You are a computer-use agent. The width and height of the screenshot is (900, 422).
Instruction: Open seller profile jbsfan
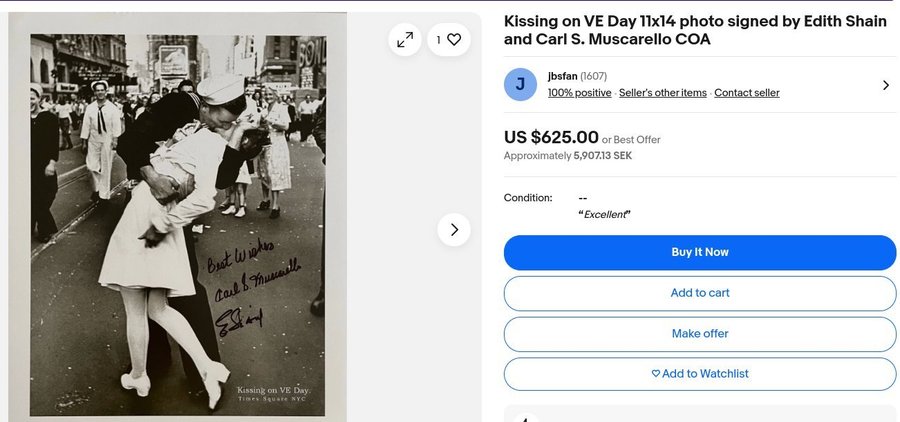562,77
